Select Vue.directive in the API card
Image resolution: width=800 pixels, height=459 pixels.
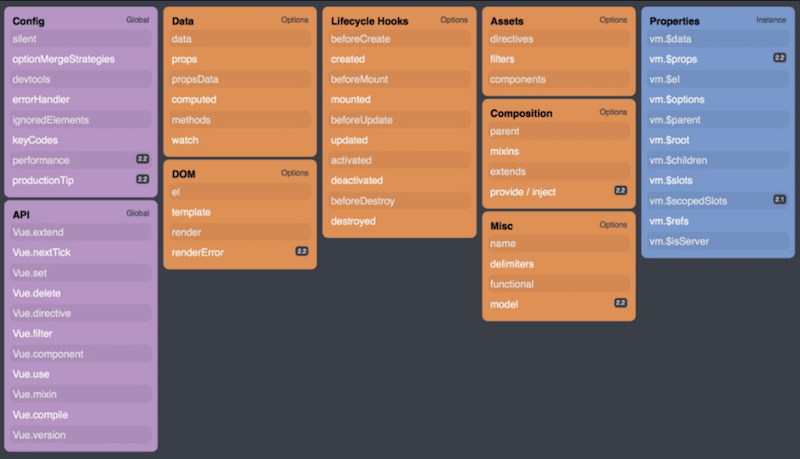coord(81,313)
